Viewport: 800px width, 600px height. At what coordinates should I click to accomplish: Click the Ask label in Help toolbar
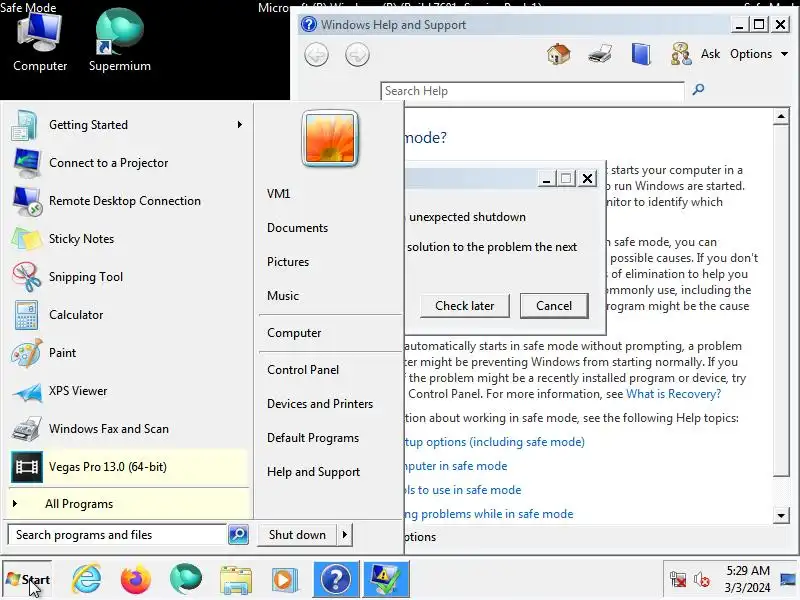click(x=710, y=54)
